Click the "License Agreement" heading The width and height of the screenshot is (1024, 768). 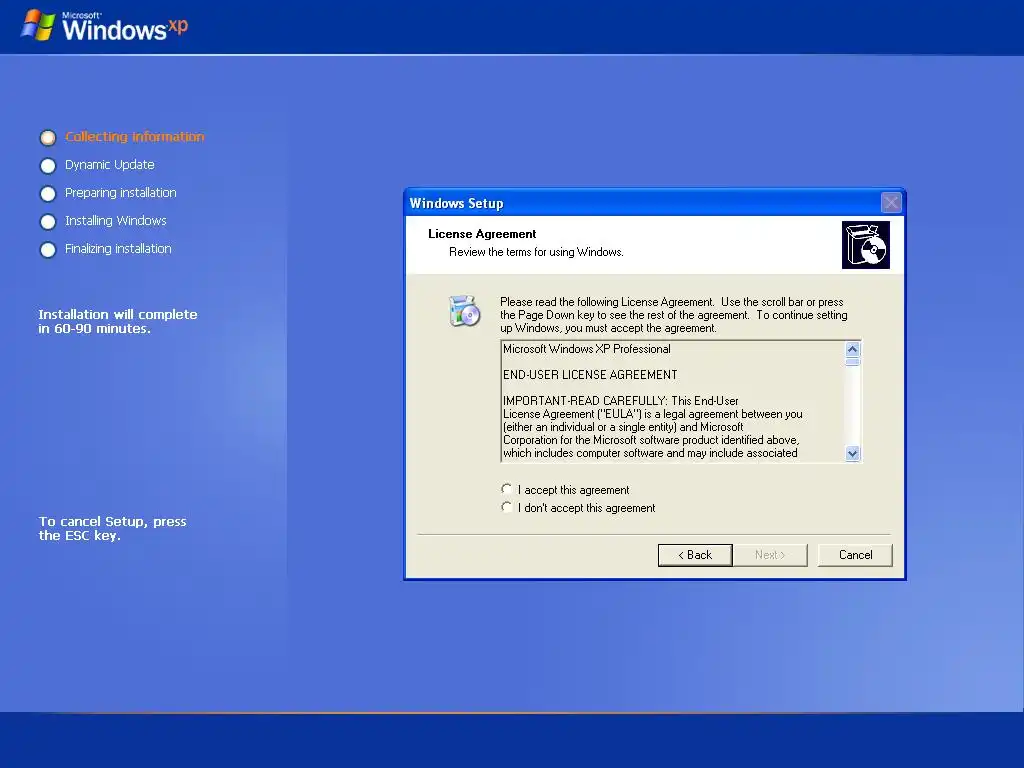pos(482,234)
